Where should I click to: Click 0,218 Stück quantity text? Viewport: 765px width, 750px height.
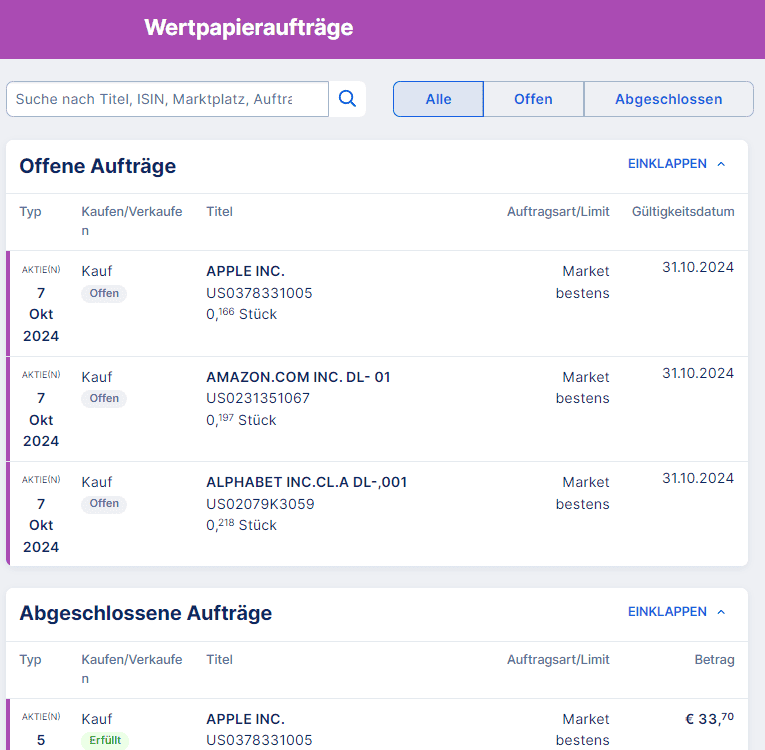tap(242, 525)
